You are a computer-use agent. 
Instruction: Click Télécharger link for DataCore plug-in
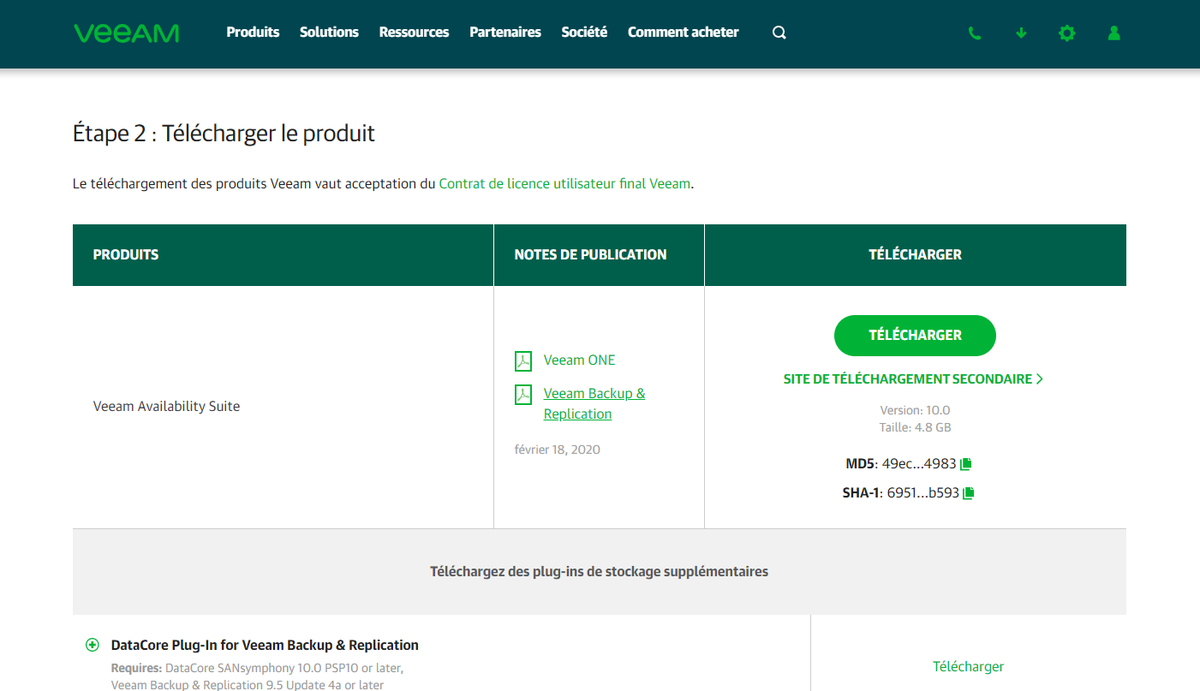coord(968,666)
